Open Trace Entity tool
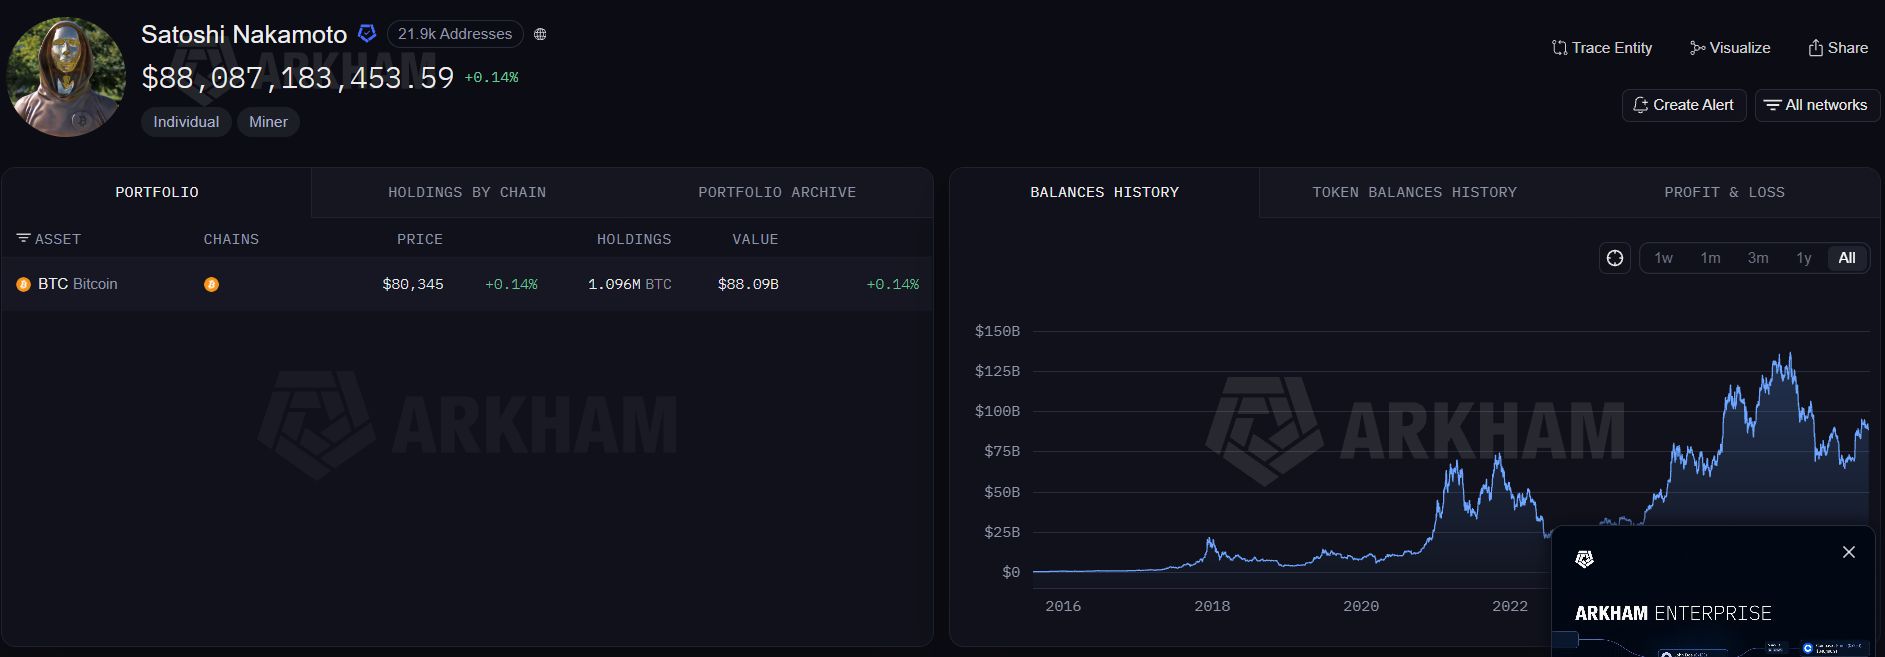The width and height of the screenshot is (1885, 657). (1602, 48)
